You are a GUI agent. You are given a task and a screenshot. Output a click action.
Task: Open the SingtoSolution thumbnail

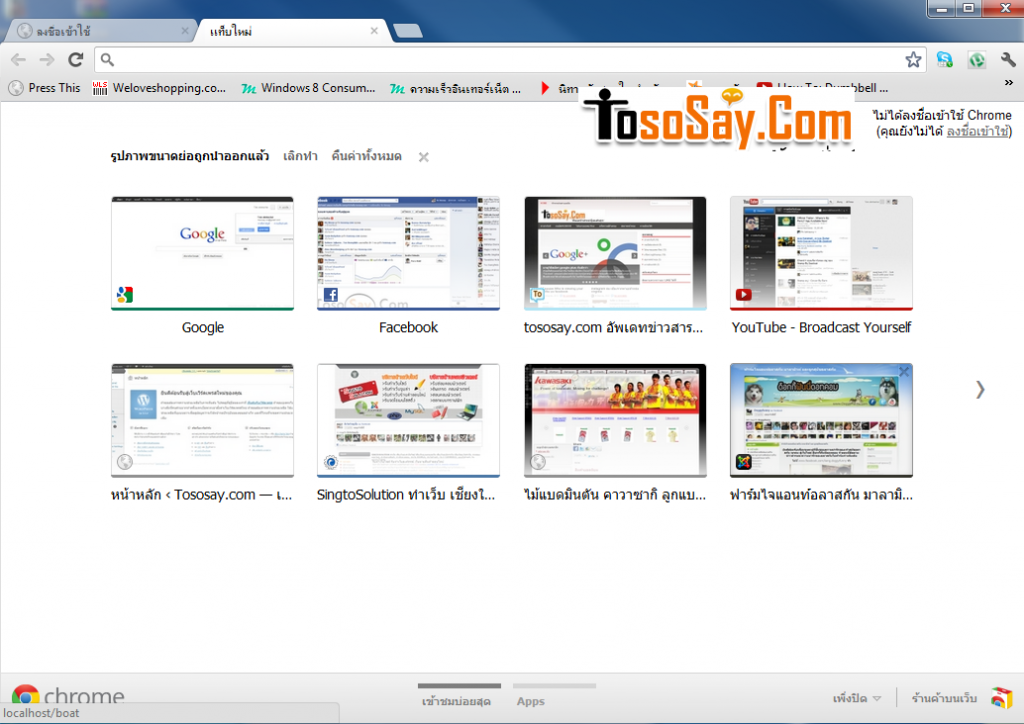408,420
